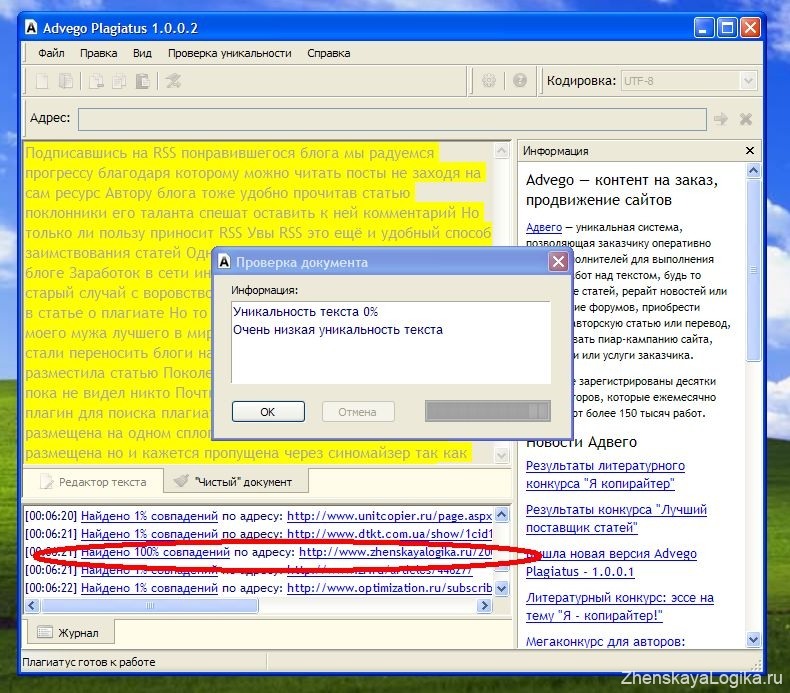This screenshot has width=790, height=693.
Task: Click the Paste clipboard toolbar icon
Action: pos(143,81)
